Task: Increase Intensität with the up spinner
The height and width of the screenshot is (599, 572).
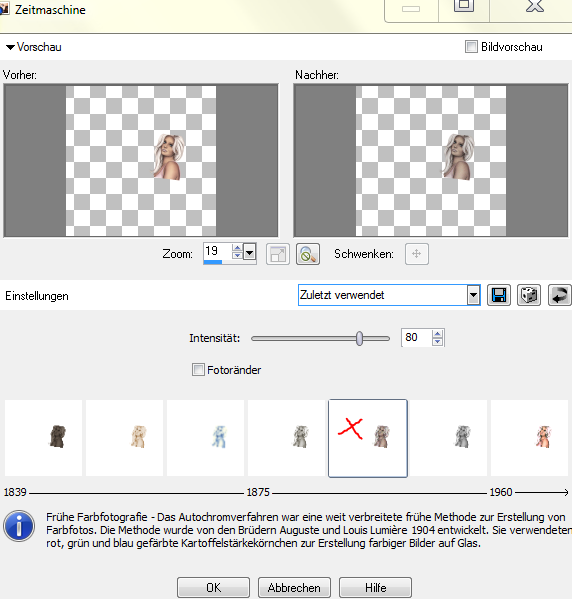Action: (x=438, y=334)
